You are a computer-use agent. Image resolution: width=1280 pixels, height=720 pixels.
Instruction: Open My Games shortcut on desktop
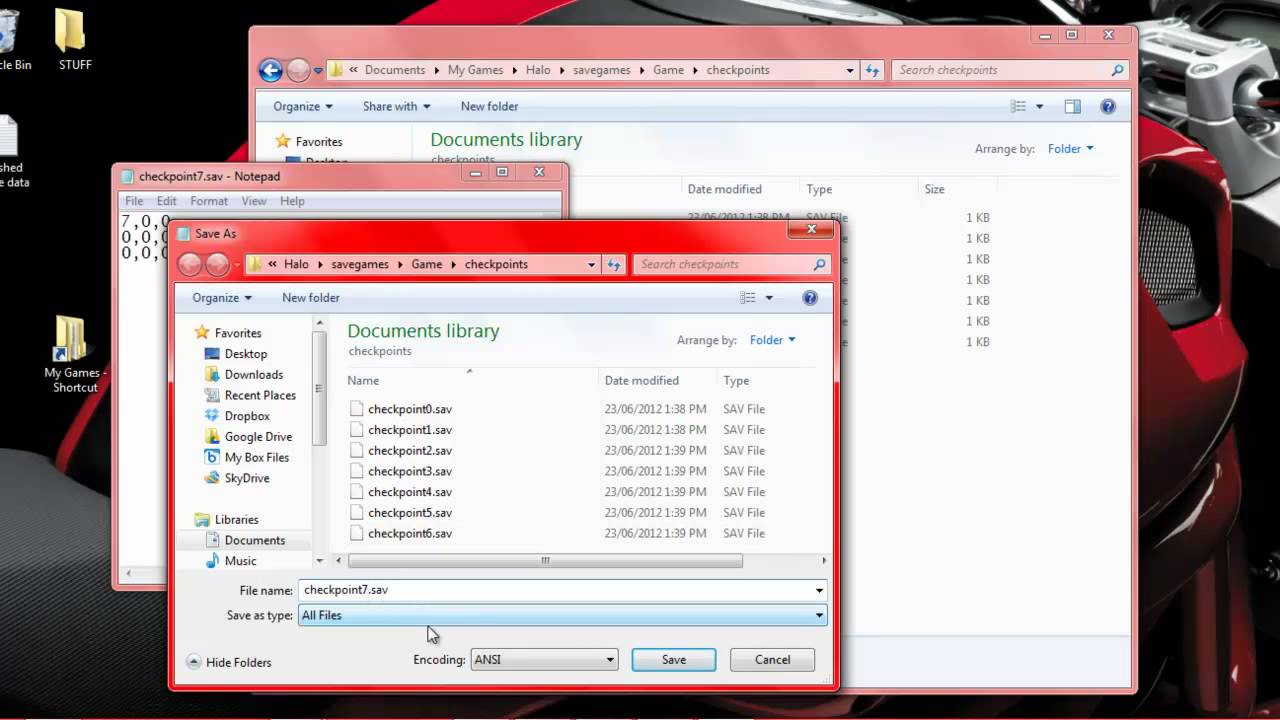[73, 355]
